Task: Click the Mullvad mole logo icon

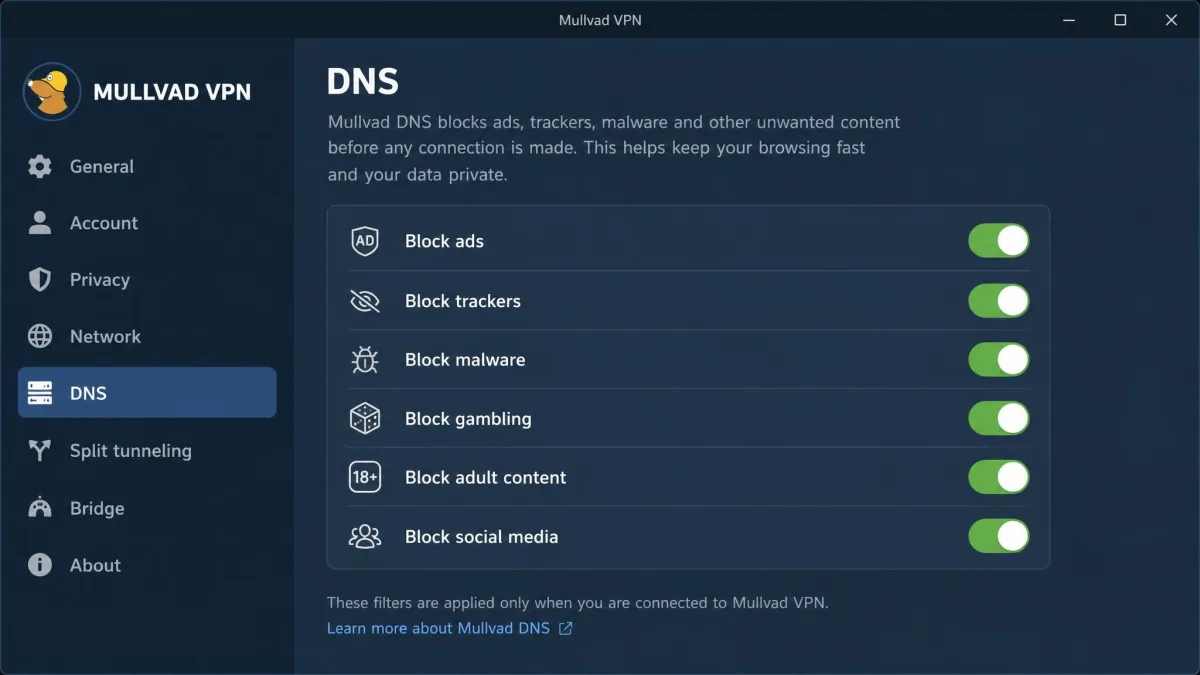Action: point(52,92)
